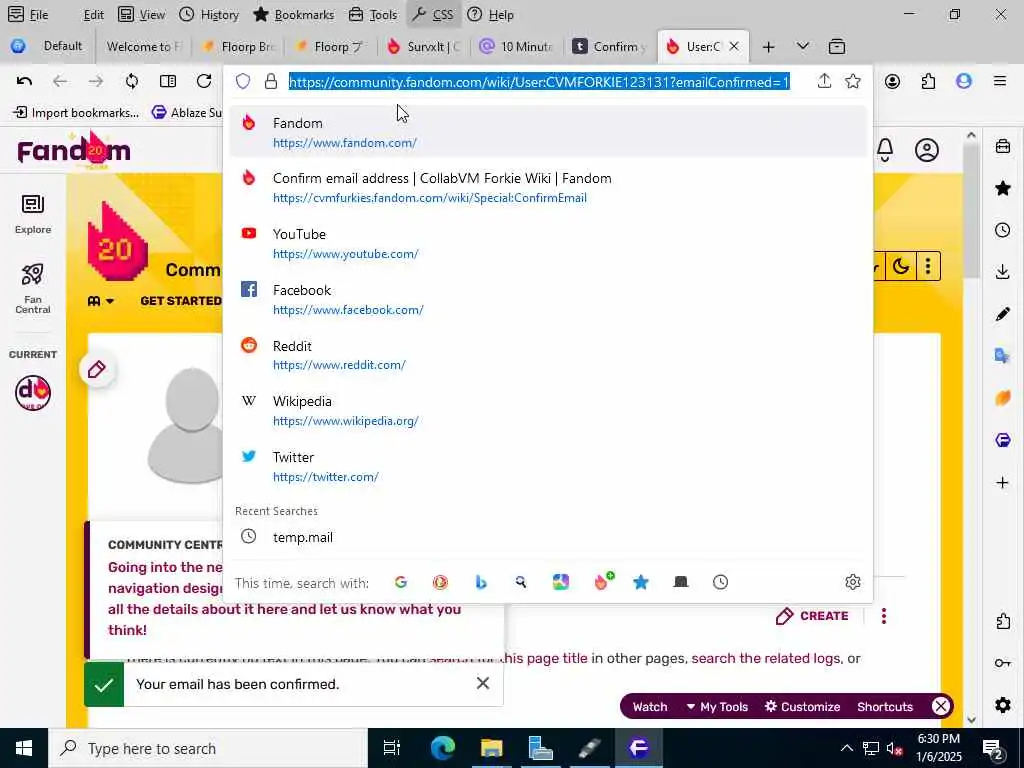Search bookmarks using the blue star icon
This screenshot has width=1024, height=768.
tap(641, 583)
